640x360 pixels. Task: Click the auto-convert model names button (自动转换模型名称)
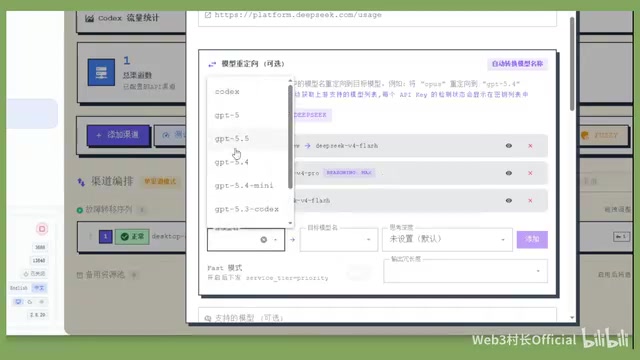click(517, 64)
